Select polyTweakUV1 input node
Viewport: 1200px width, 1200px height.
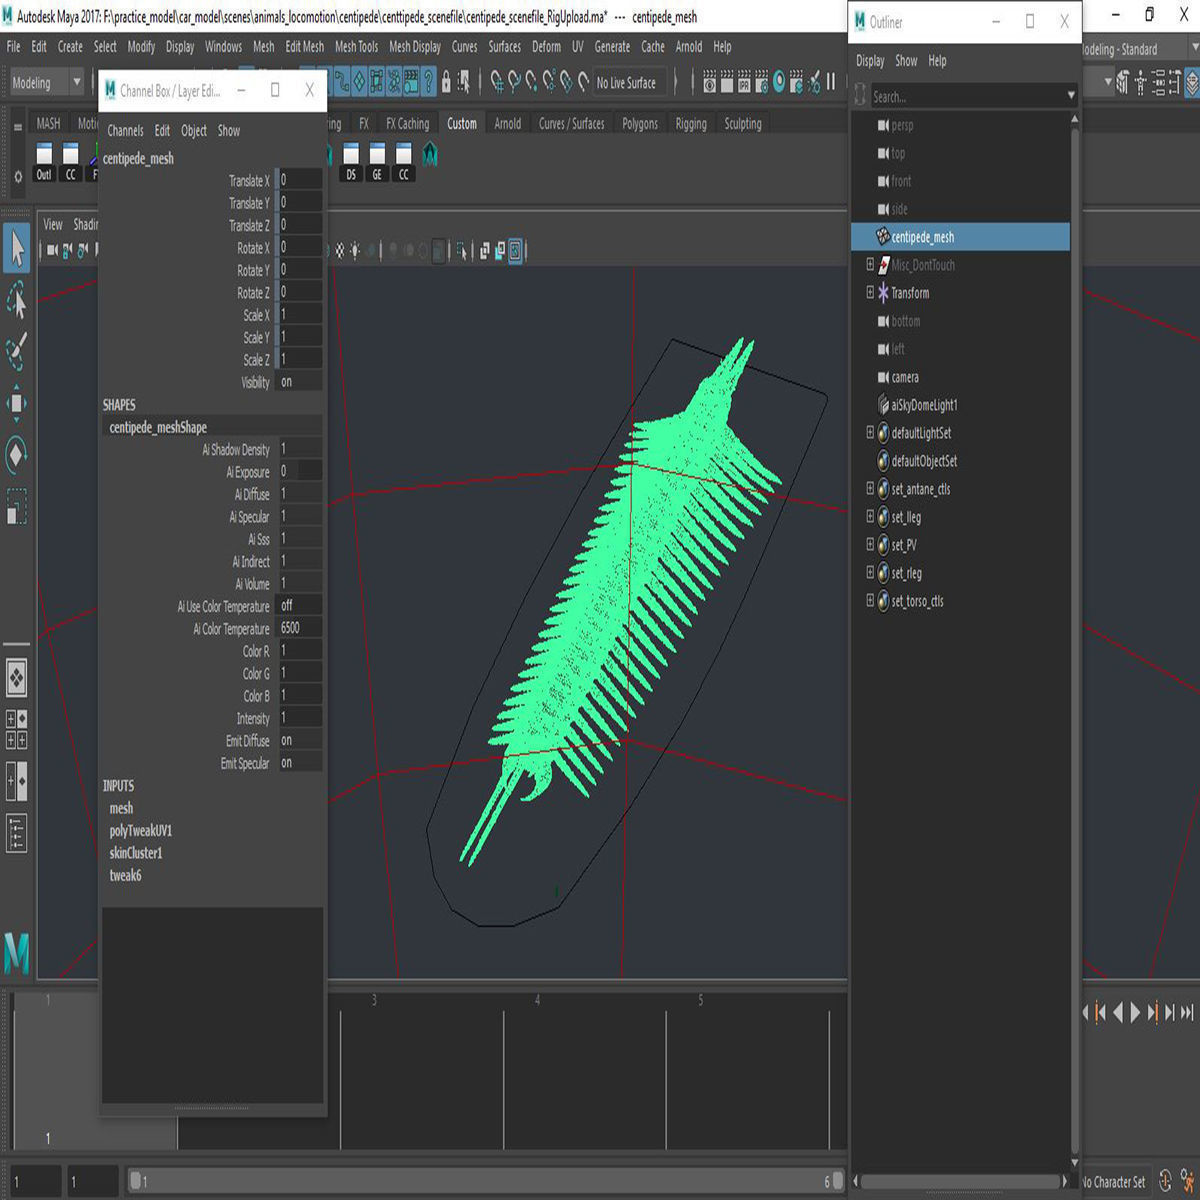(141, 830)
